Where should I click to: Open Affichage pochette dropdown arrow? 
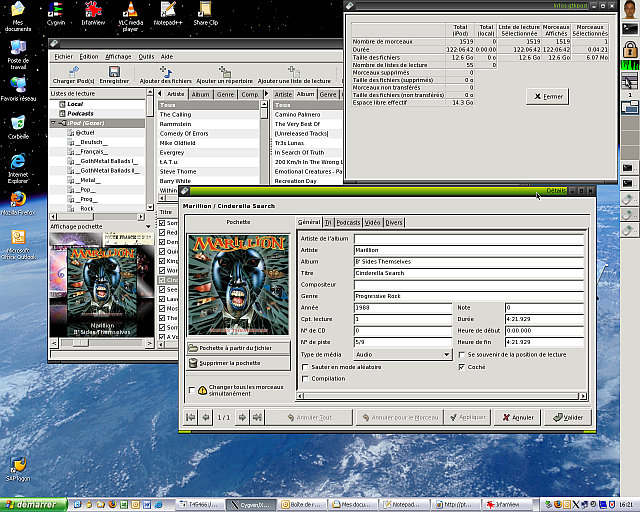[x=148, y=227]
